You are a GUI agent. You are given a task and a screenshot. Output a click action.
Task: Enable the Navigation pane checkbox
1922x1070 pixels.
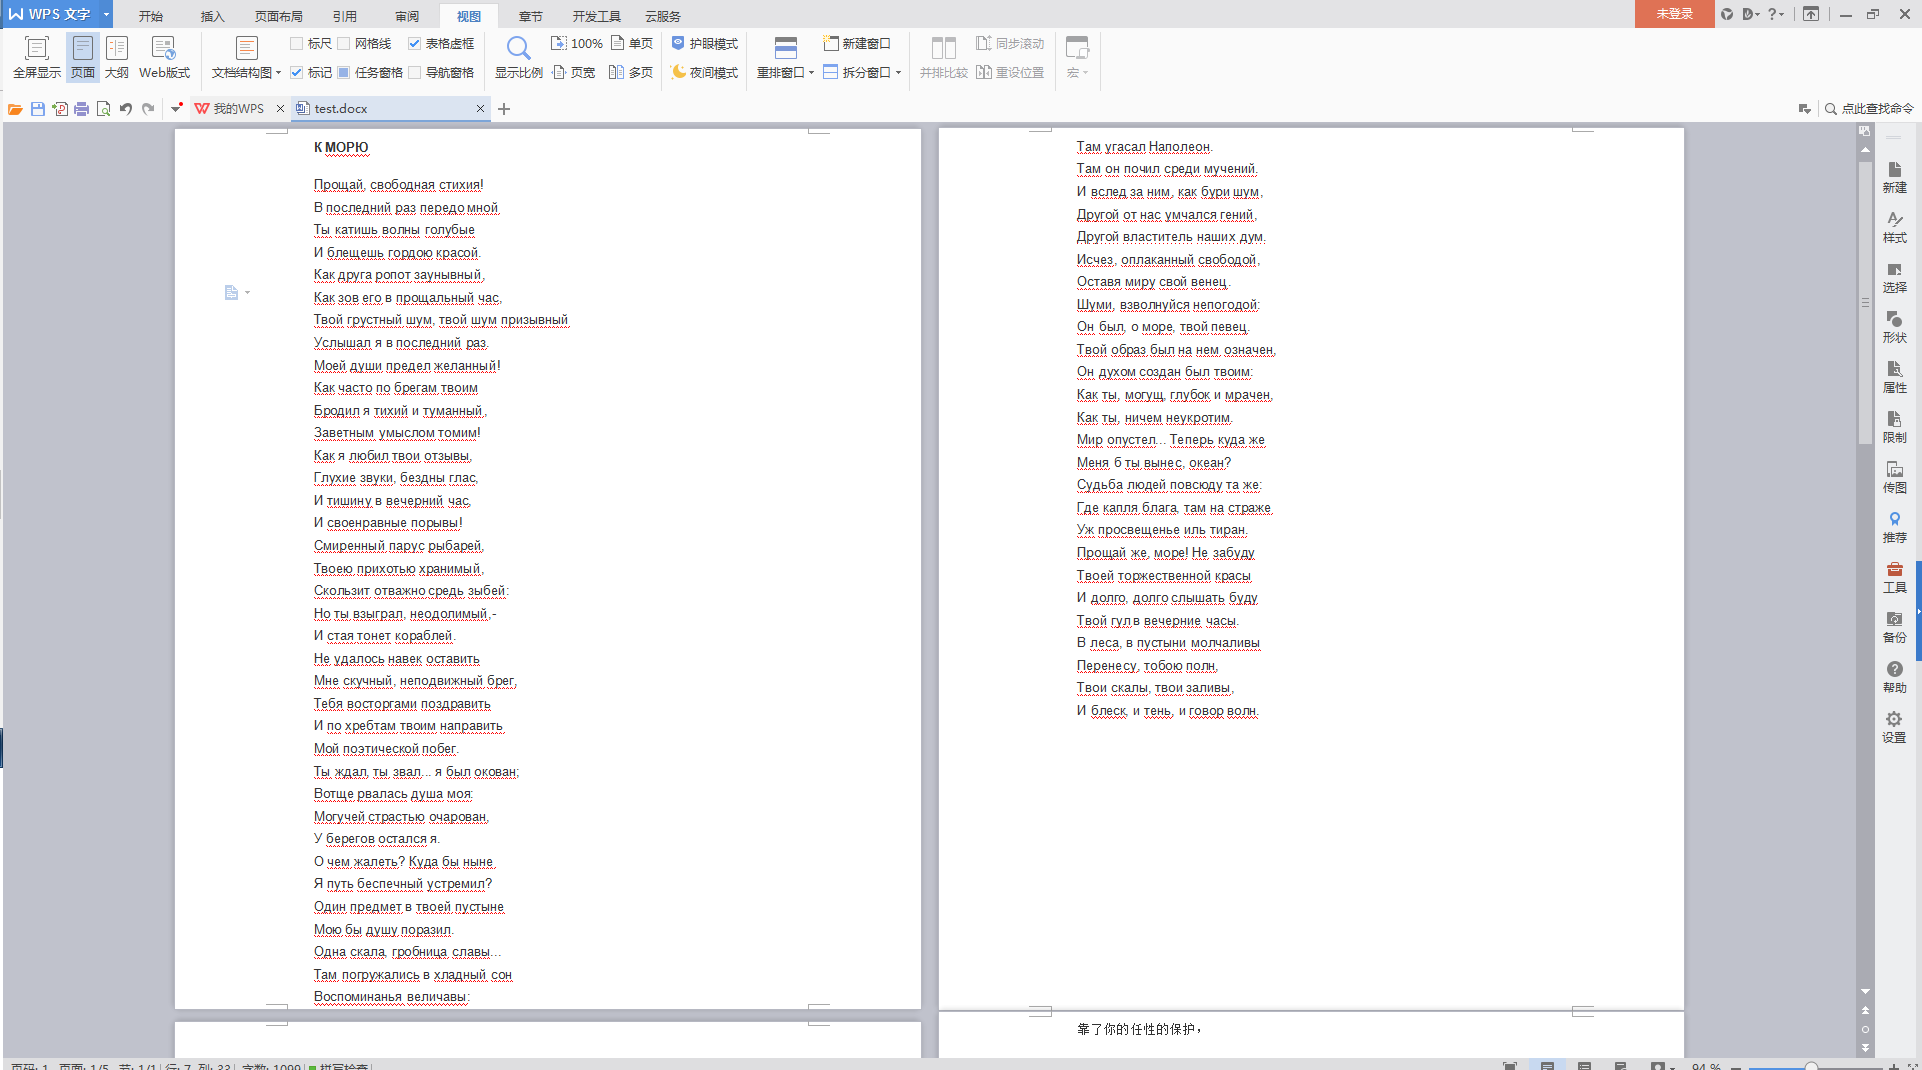coord(414,73)
